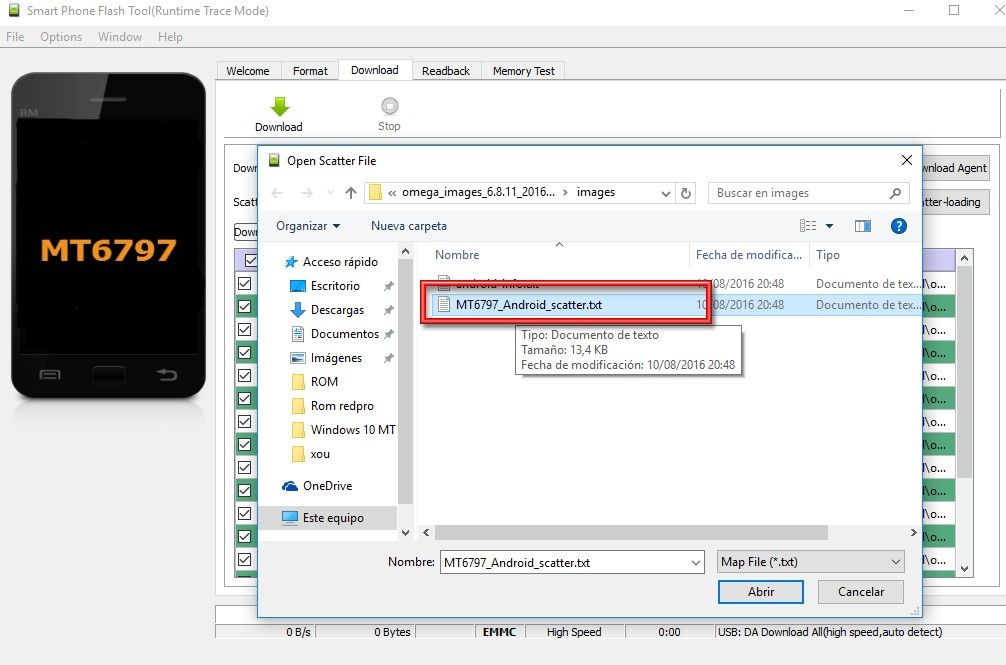Viewport: 1006px width, 665px height.
Task: Close the Open Scatter File dialog
Action: 907,160
